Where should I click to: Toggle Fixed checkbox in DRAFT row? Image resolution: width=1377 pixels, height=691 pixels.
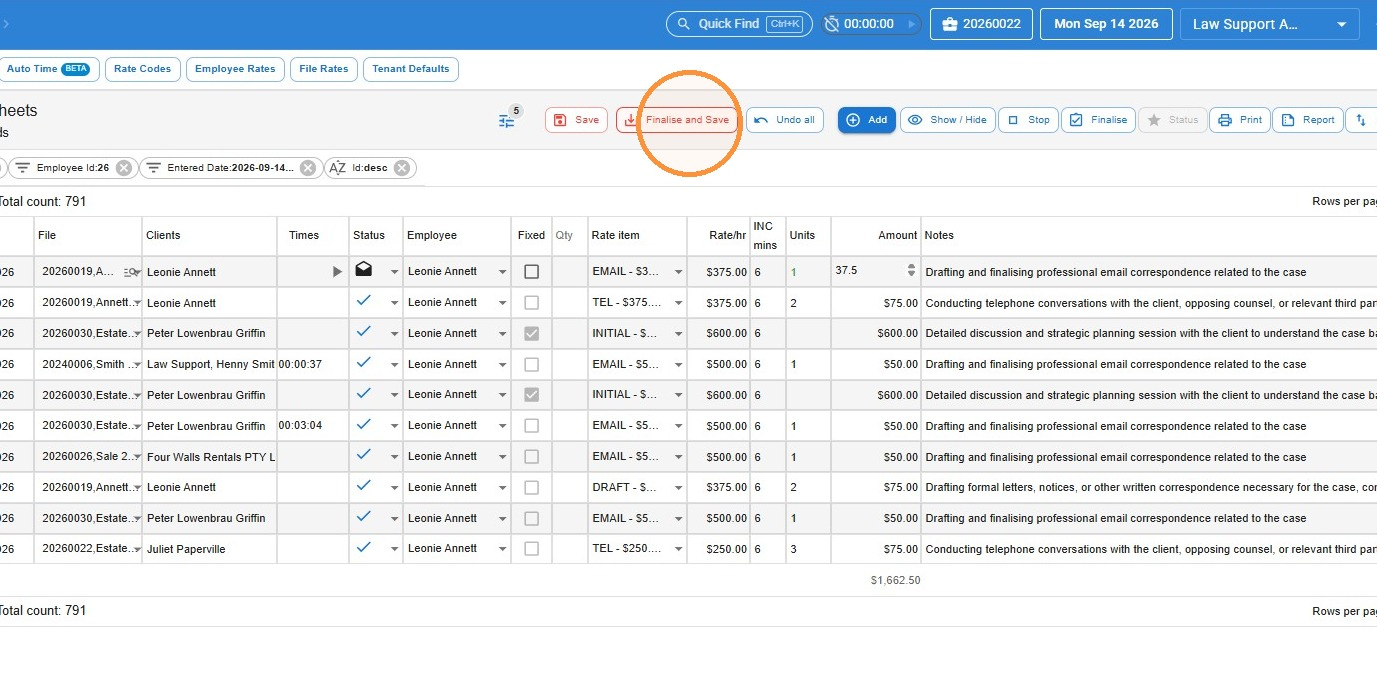(x=531, y=487)
